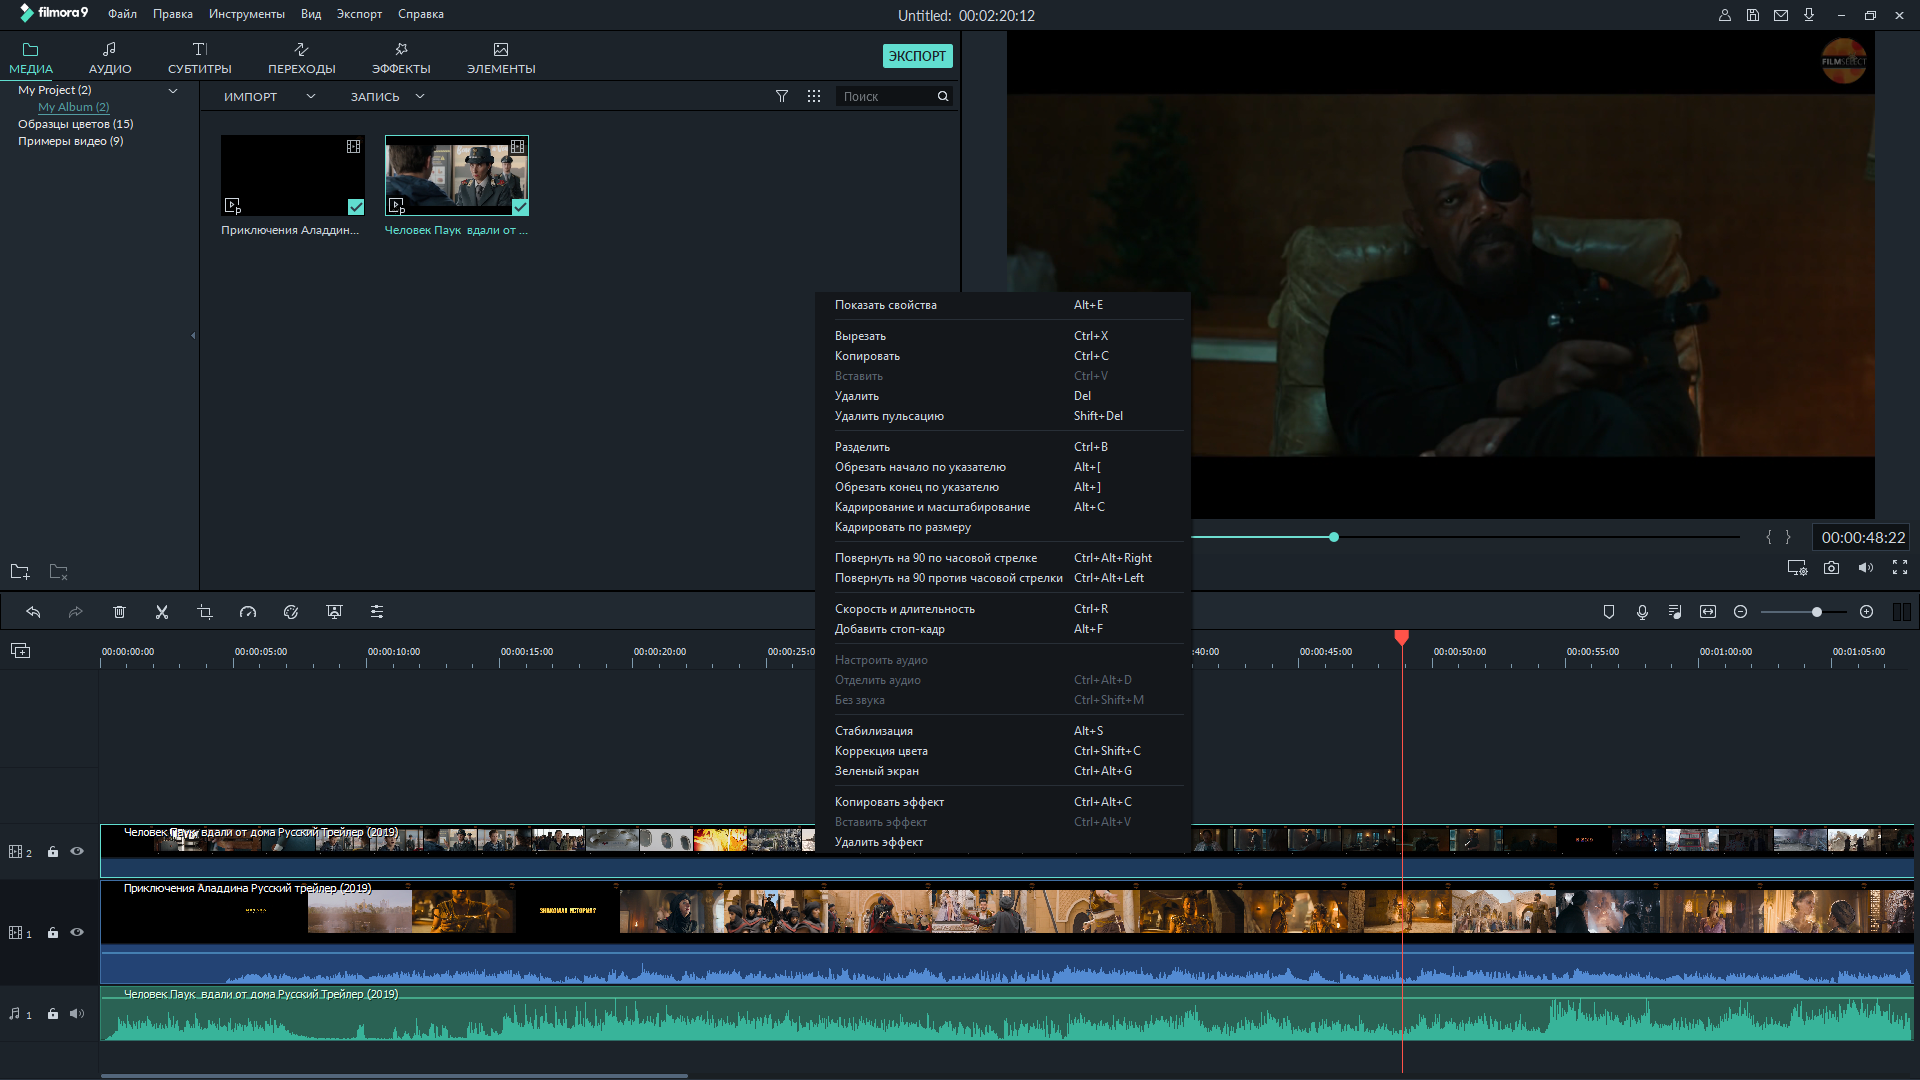1920x1080 pixels.
Task: Add a new folder in media panel
Action: pyautogui.click(x=20, y=572)
